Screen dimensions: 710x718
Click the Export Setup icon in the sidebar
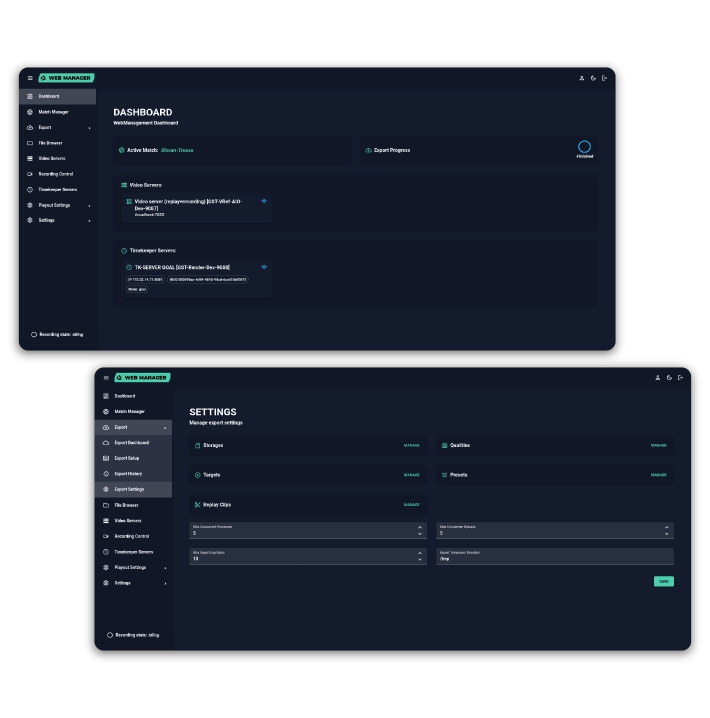point(106,458)
